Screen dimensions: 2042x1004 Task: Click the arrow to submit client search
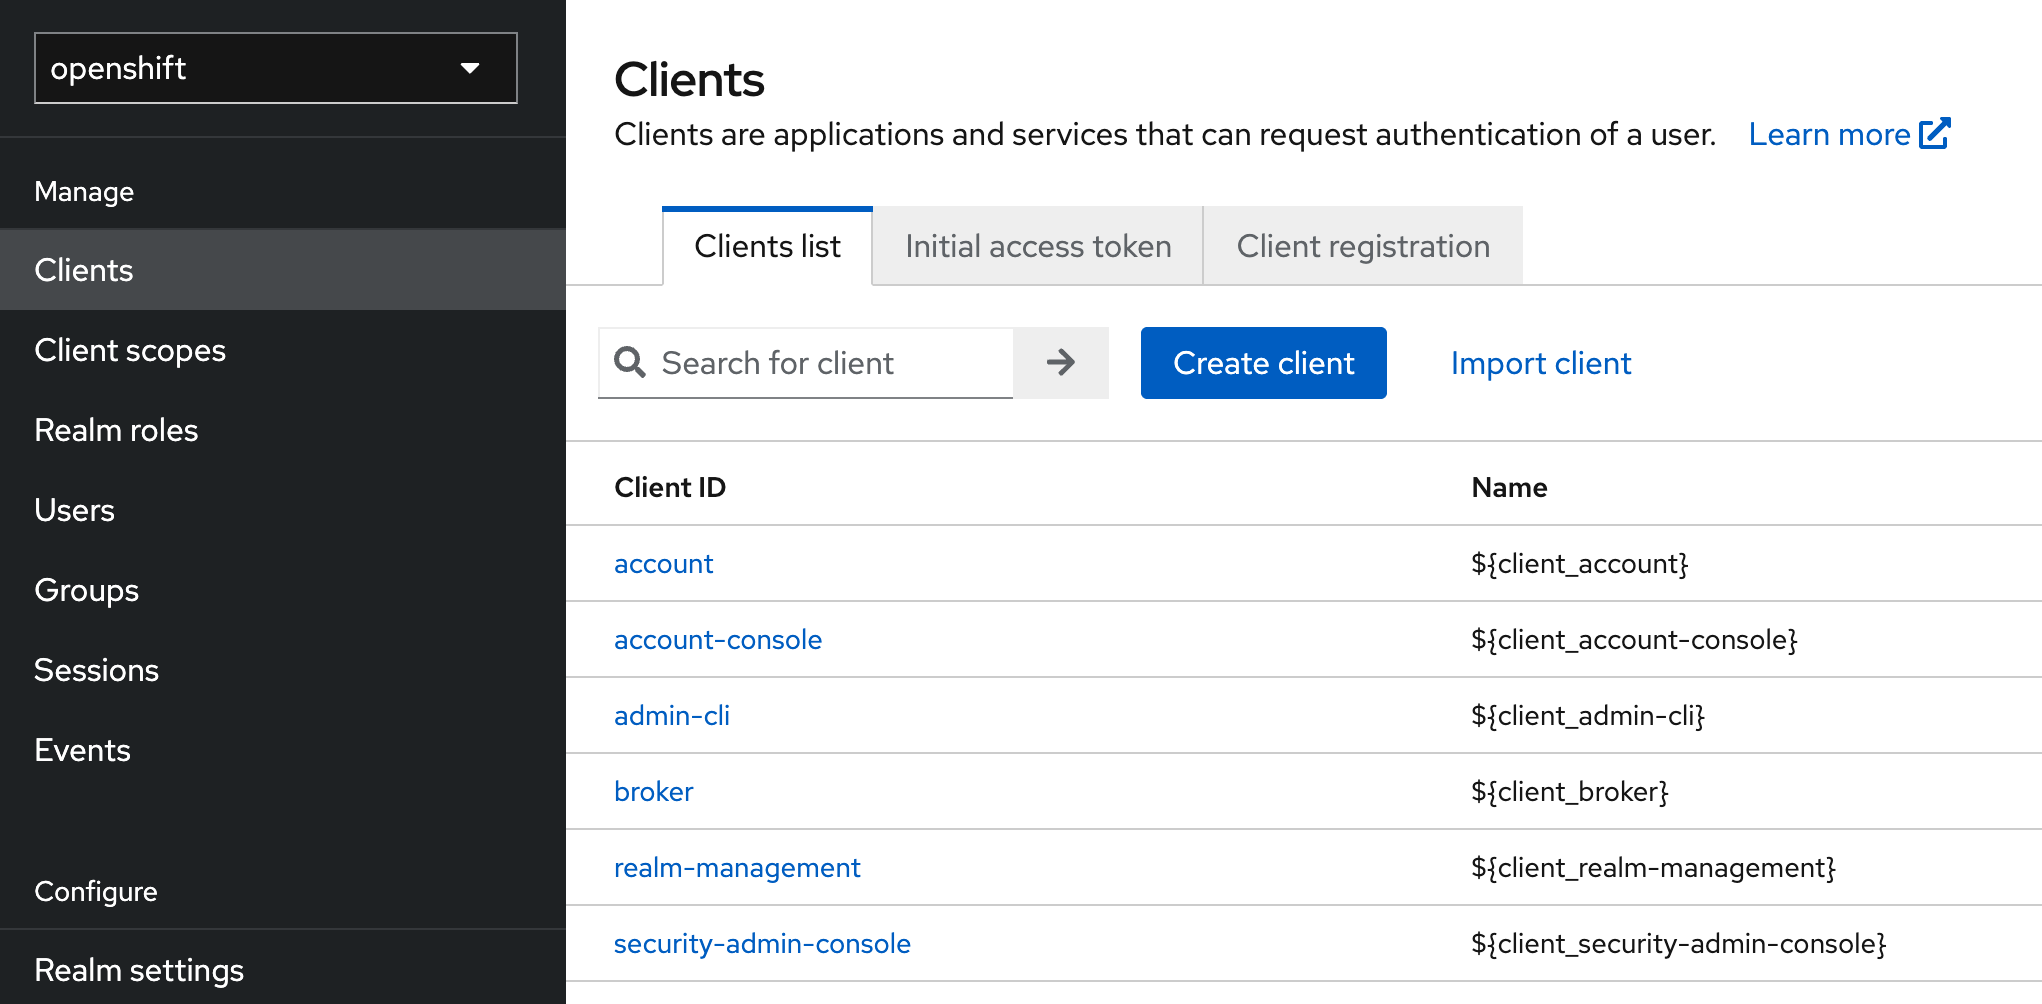pos(1060,362)
